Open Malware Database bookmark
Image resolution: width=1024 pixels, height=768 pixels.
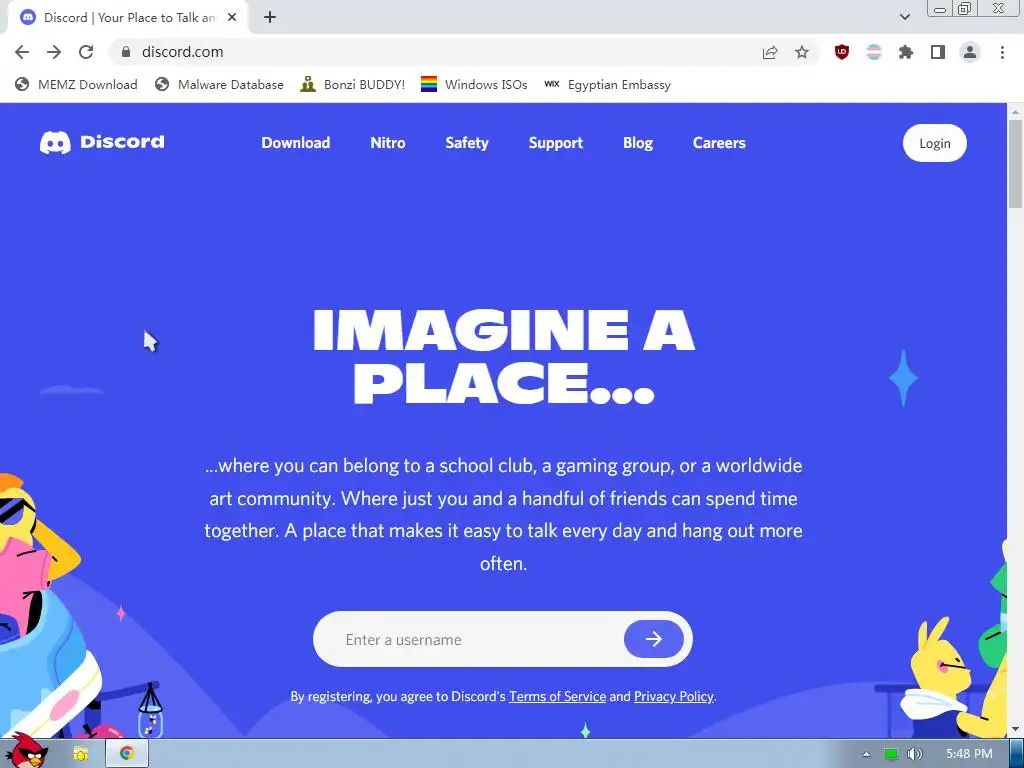point(219,84)
